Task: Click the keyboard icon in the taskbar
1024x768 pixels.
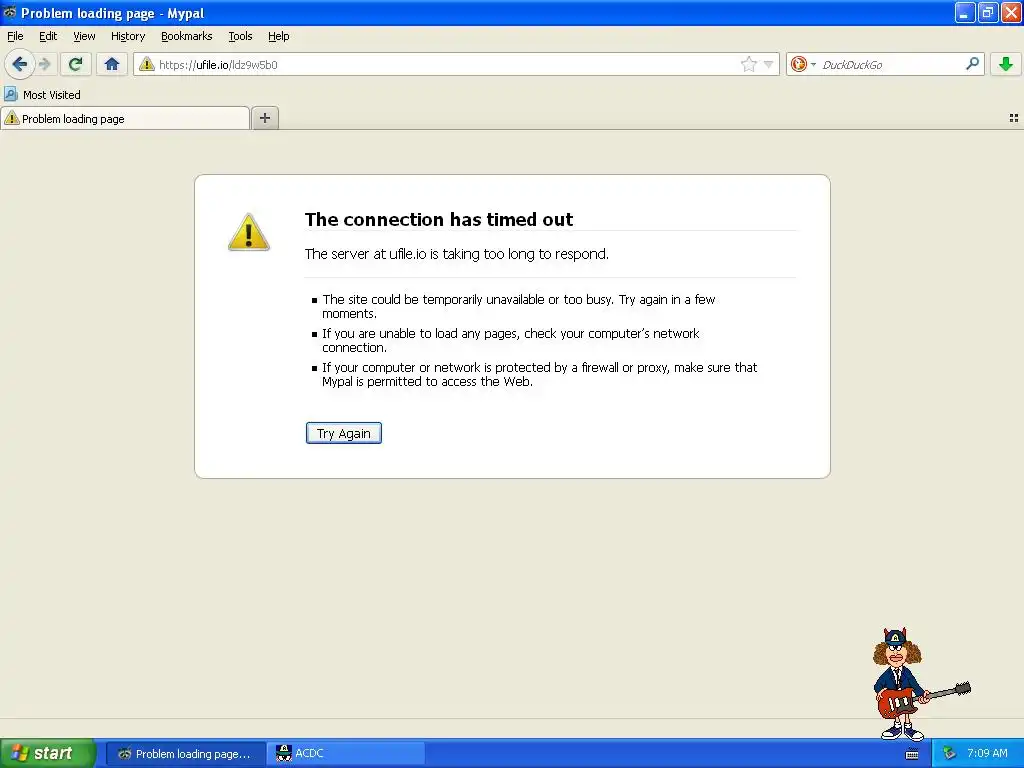Action: 912,754
